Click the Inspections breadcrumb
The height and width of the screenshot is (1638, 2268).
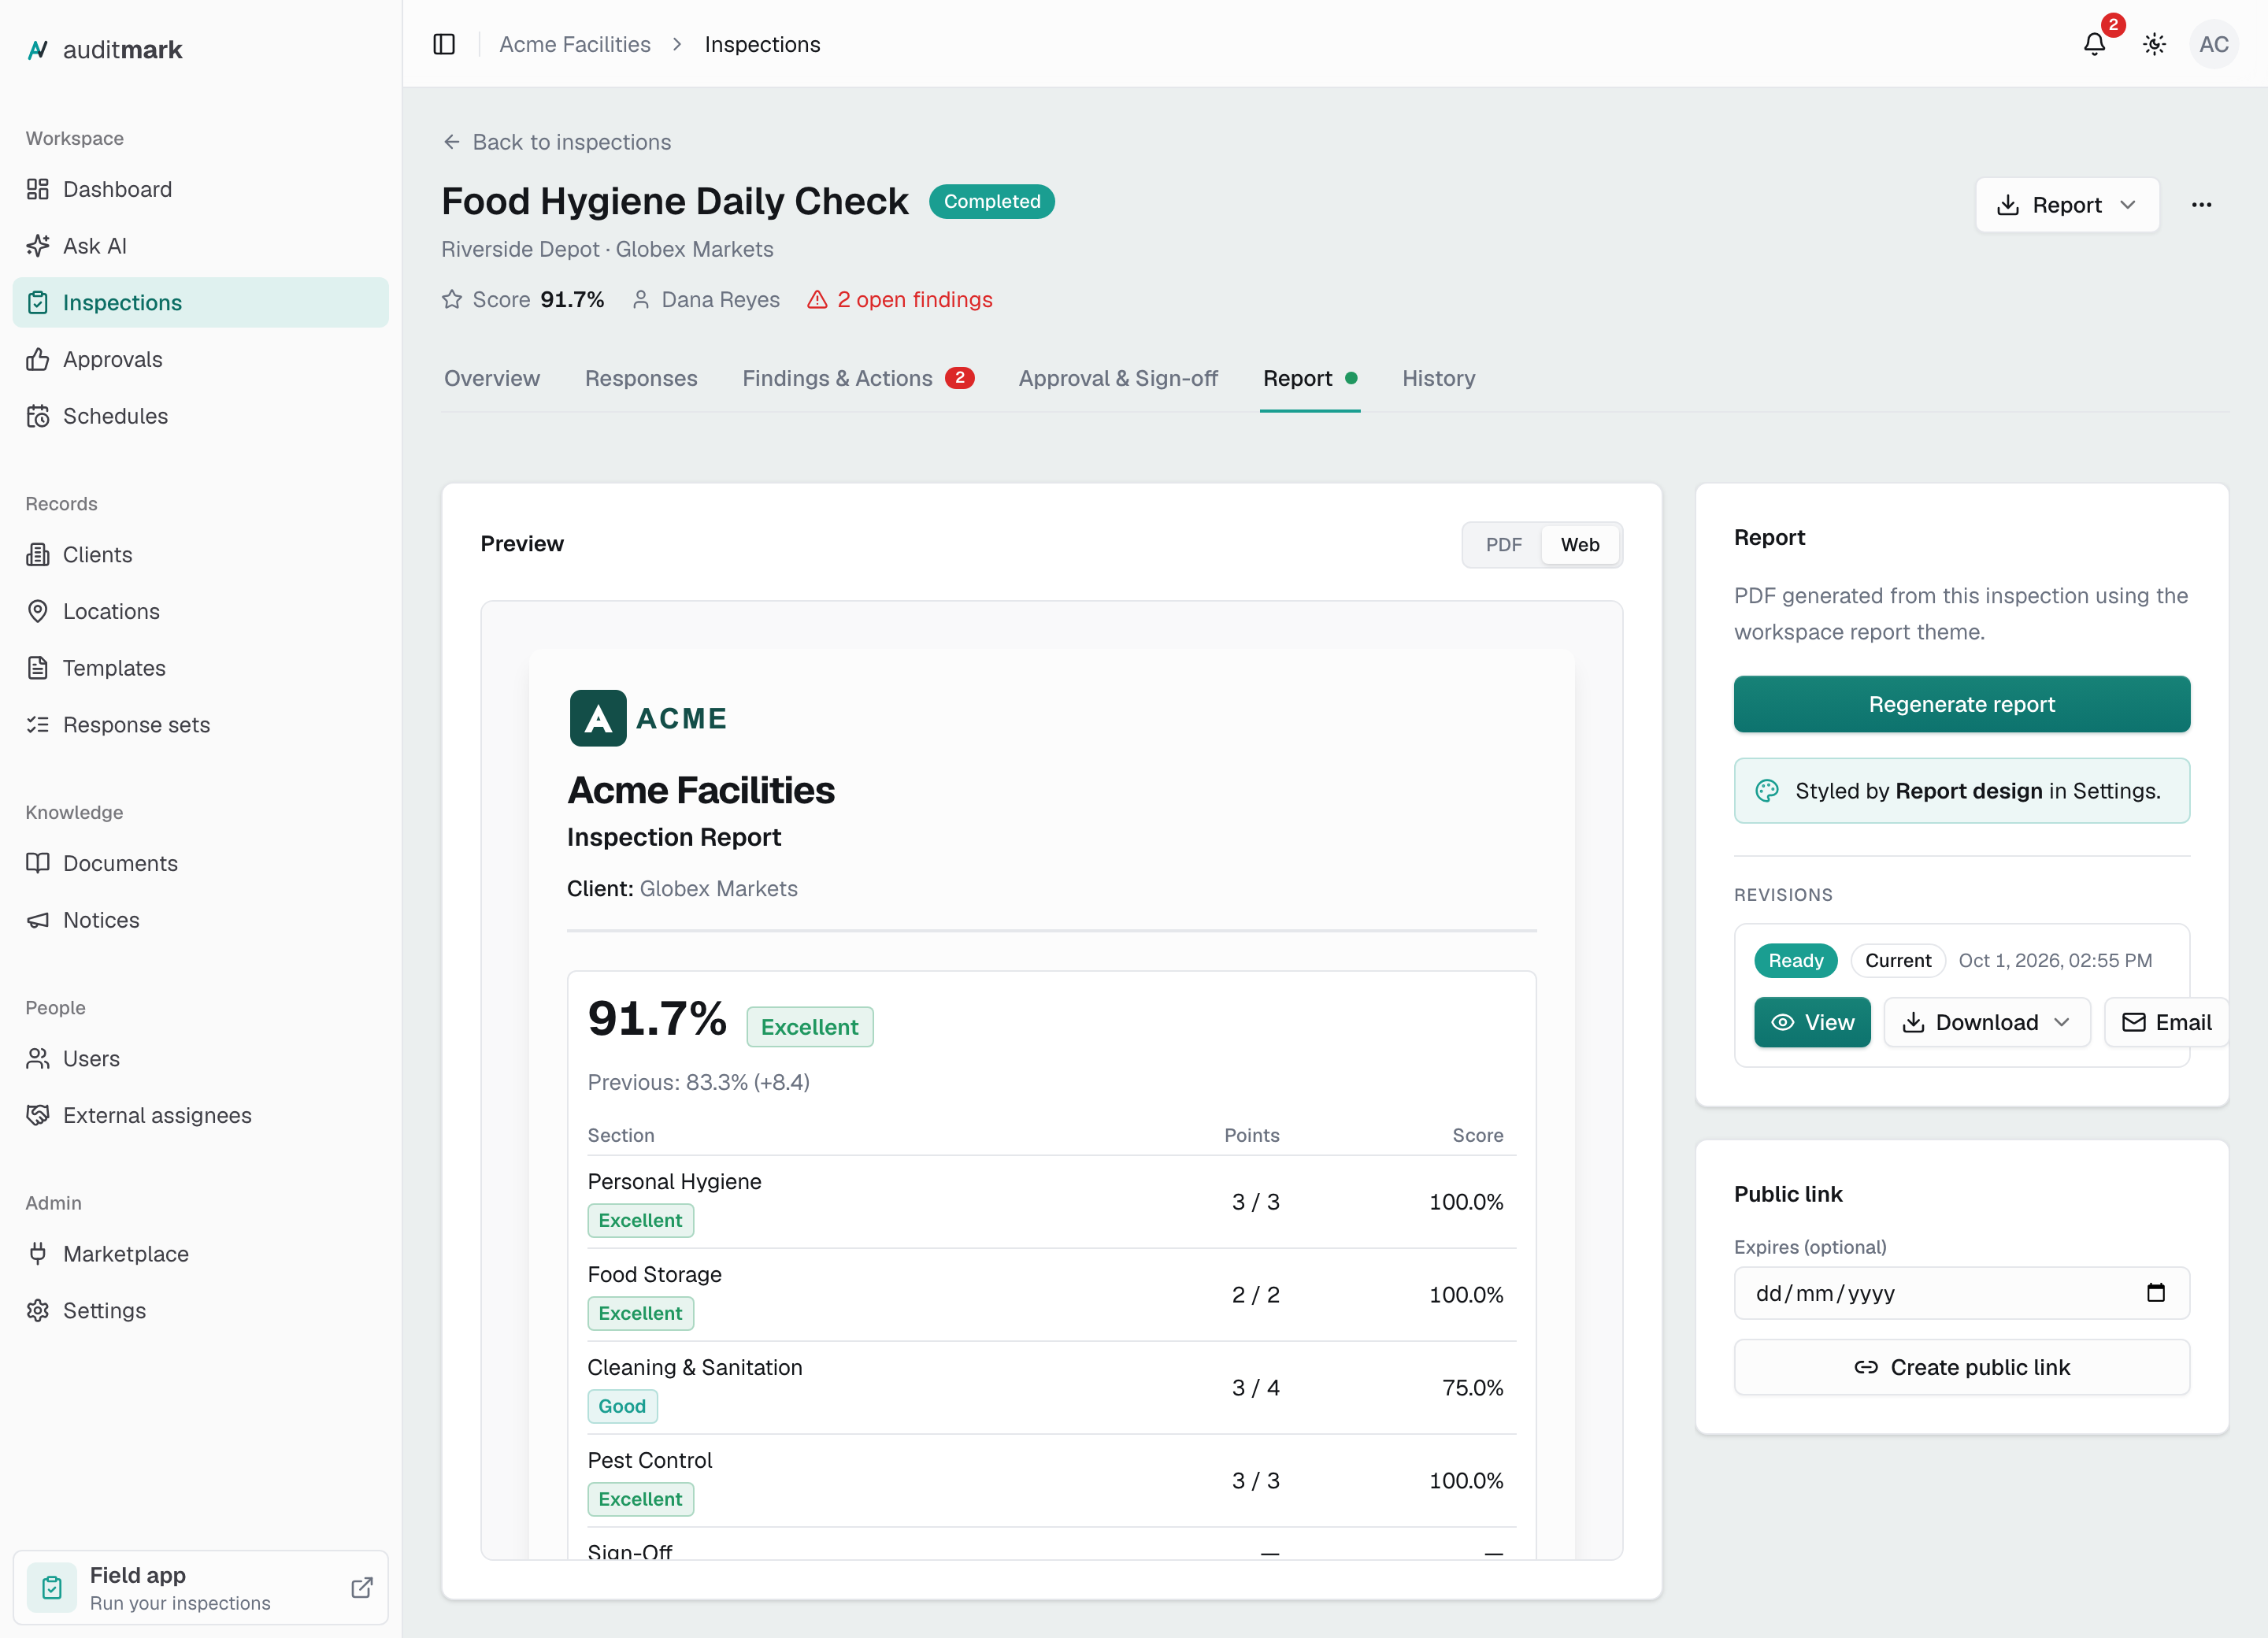coord(762,44)
